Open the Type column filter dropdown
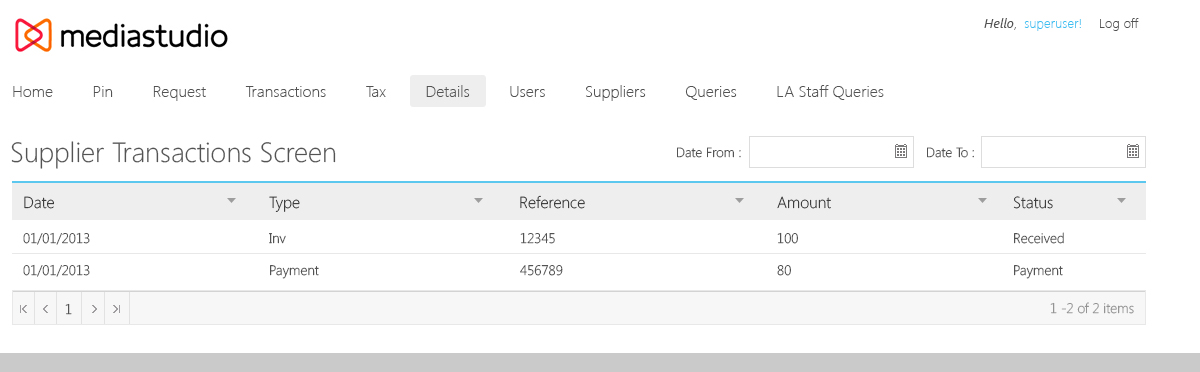This screenshot has height=372, width=1200. coord(478,201)
